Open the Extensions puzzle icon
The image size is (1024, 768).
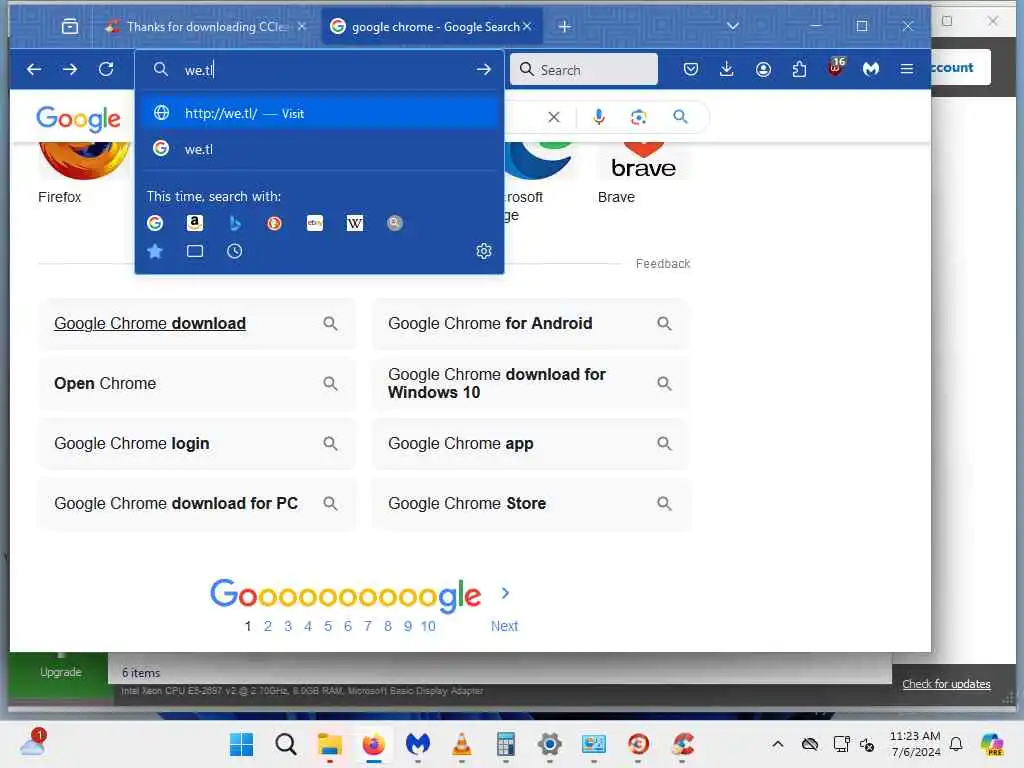pyautogui.click(x=799, y=69)
